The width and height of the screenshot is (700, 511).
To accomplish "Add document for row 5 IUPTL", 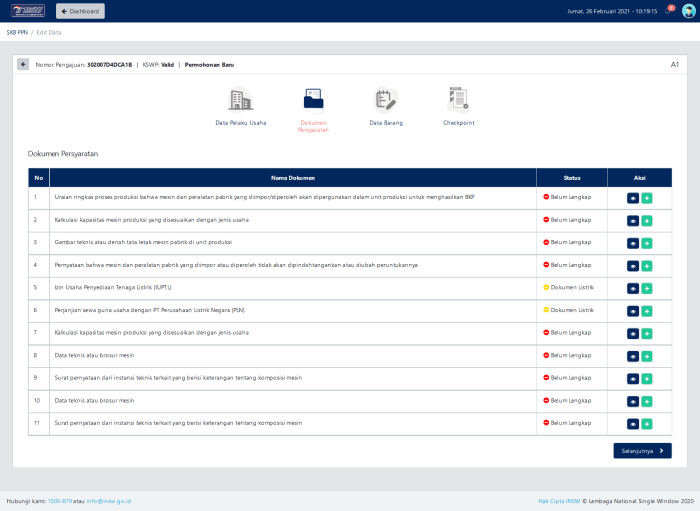I will [x=646, y=288].
